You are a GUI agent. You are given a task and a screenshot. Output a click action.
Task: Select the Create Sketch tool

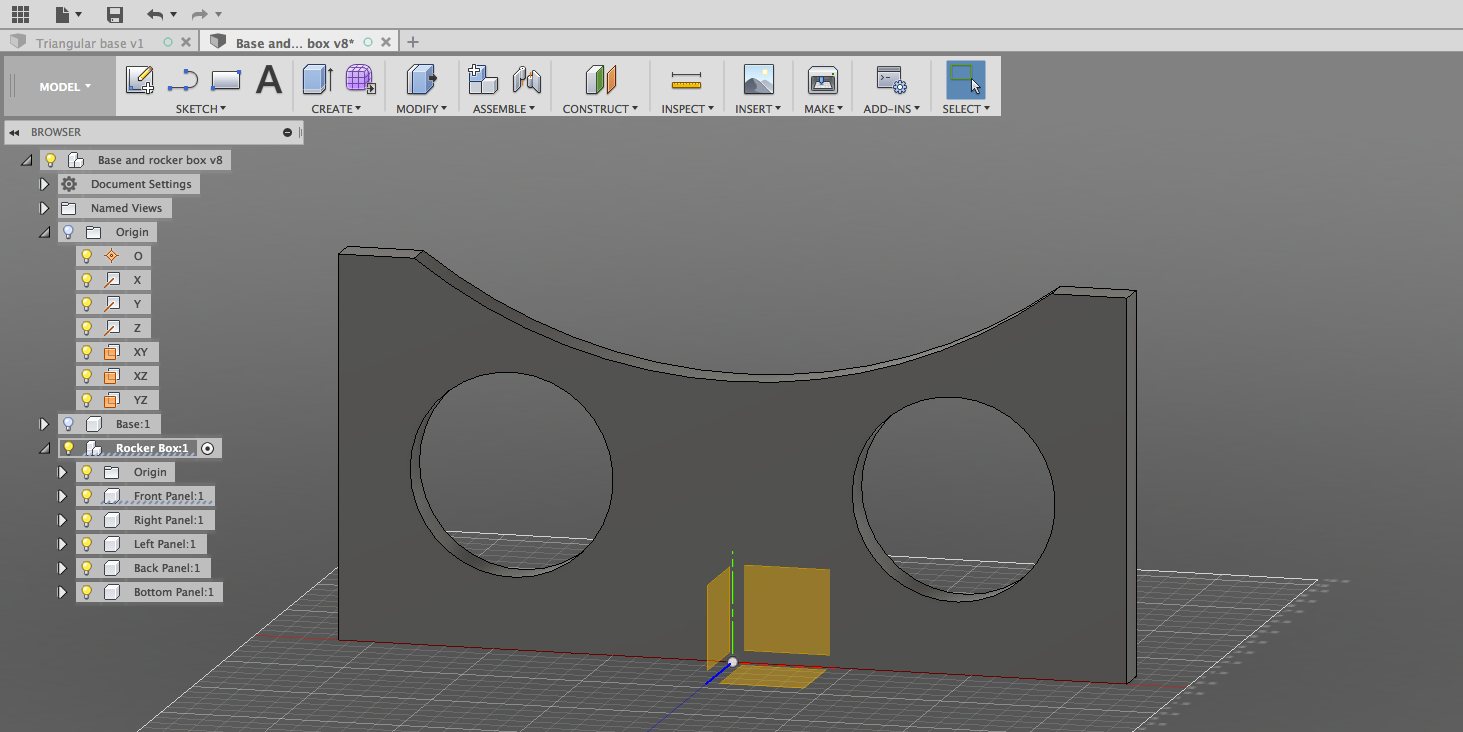tap(139, 80)
